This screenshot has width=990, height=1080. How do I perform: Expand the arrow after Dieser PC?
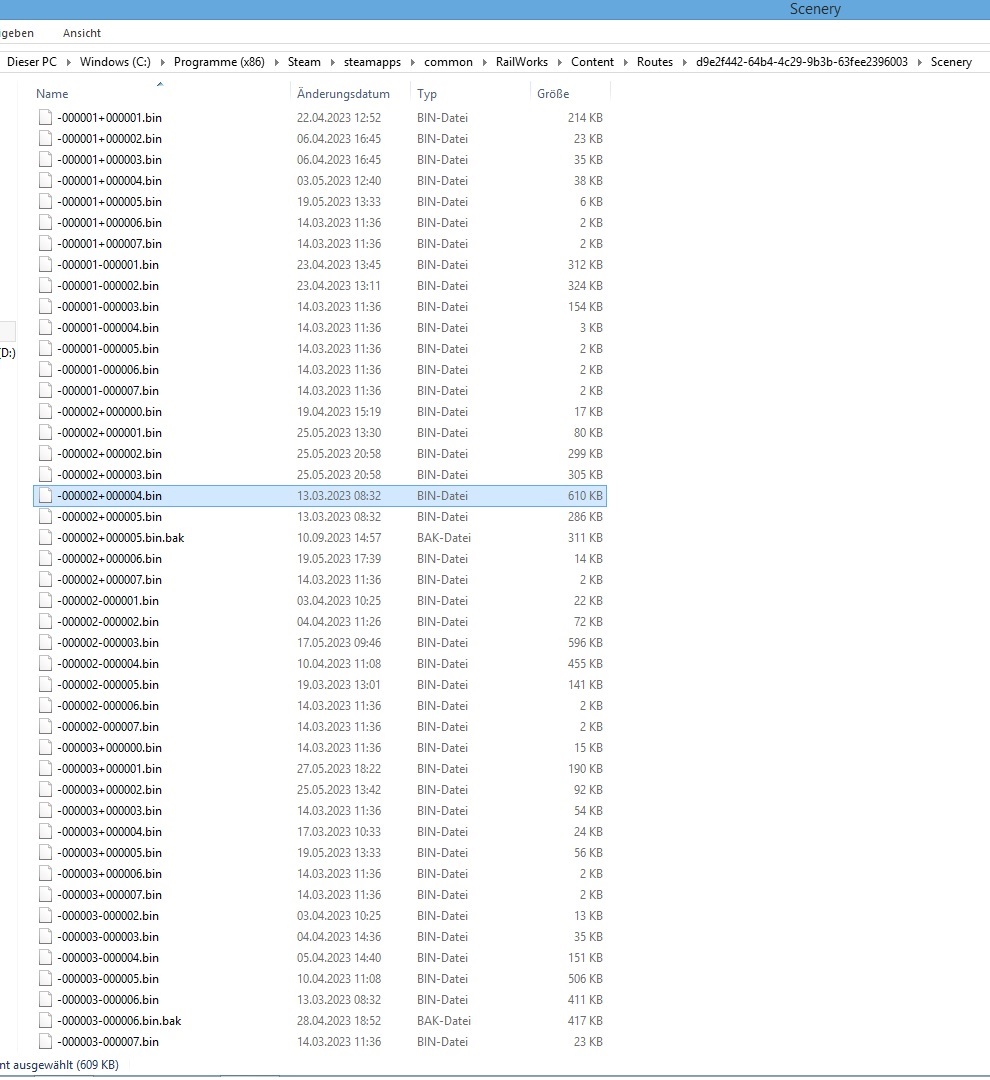(68, 62)
